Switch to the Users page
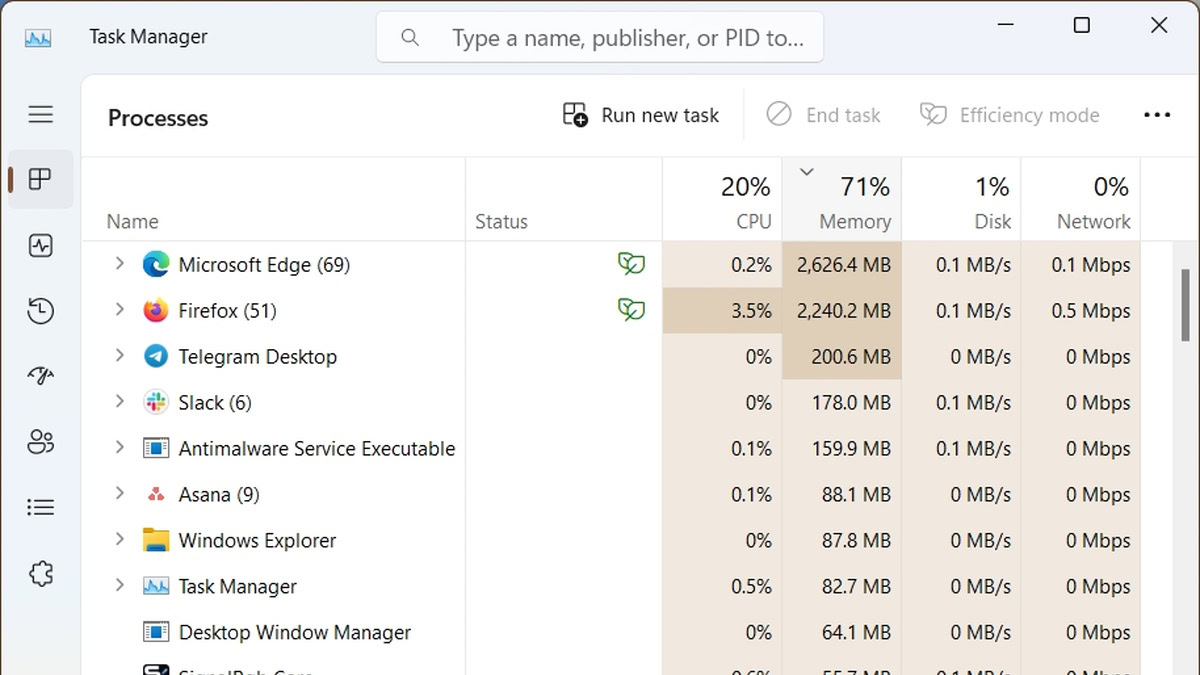The image size is (1200, 675). point(40,442)
